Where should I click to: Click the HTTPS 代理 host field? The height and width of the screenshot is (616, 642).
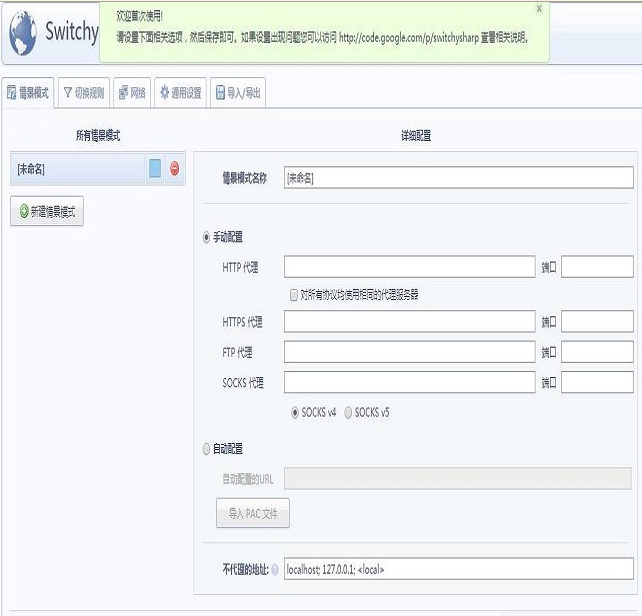[x=409, y=322]
